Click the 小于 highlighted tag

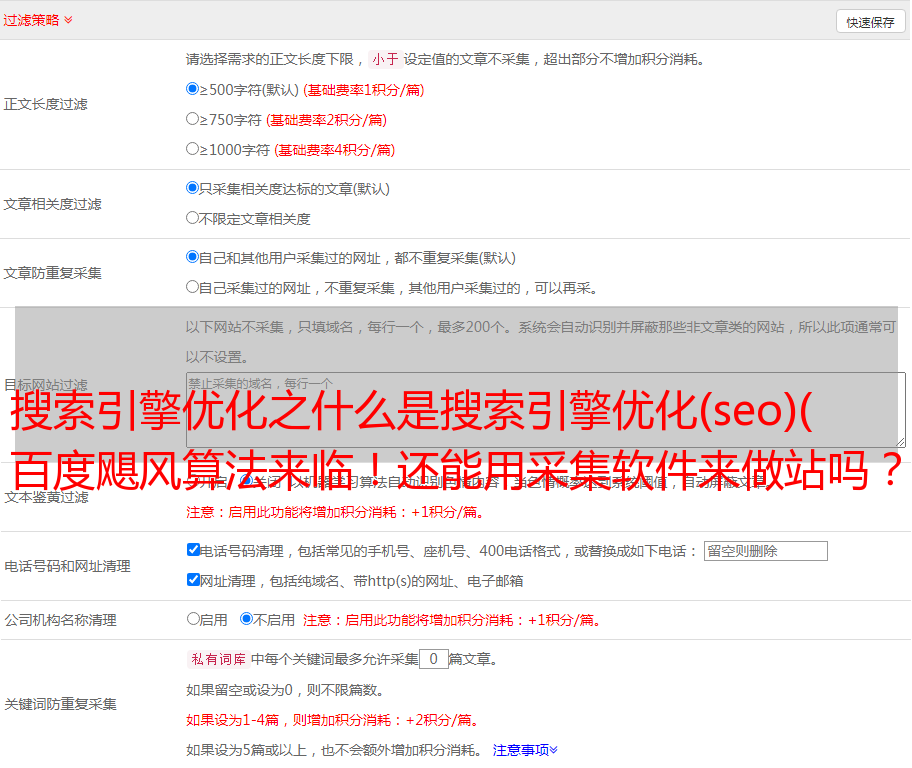click(385, 59)
